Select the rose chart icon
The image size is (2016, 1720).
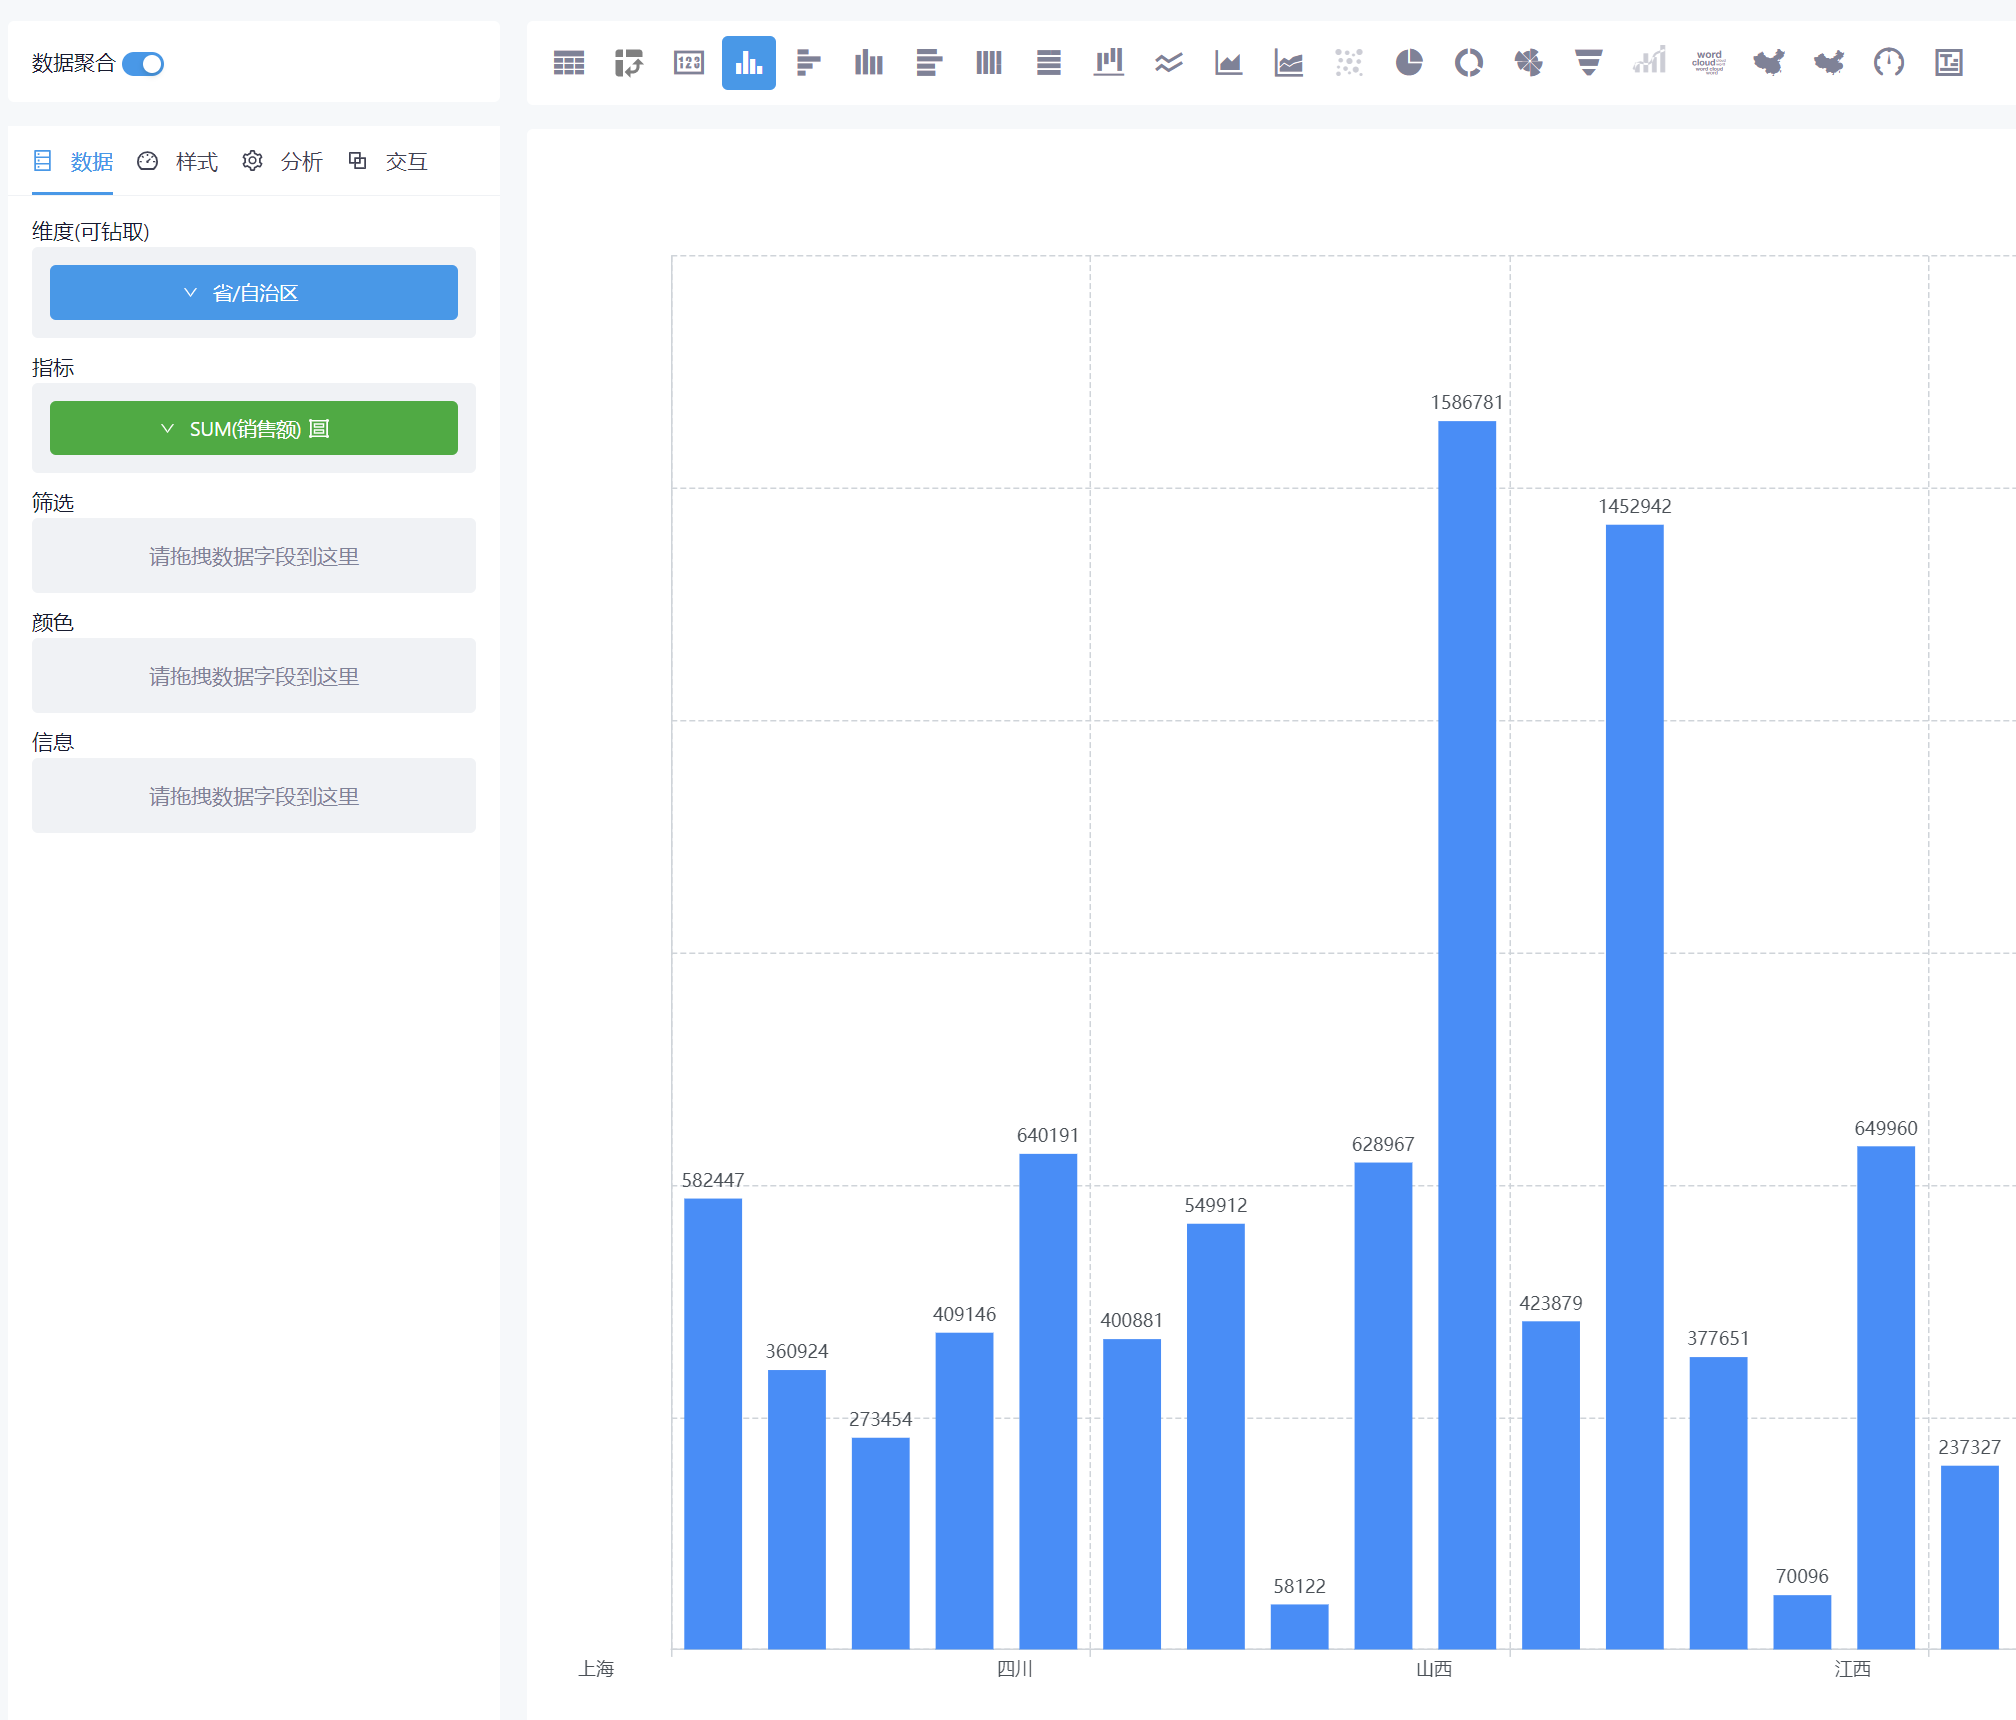[1529, 63]
